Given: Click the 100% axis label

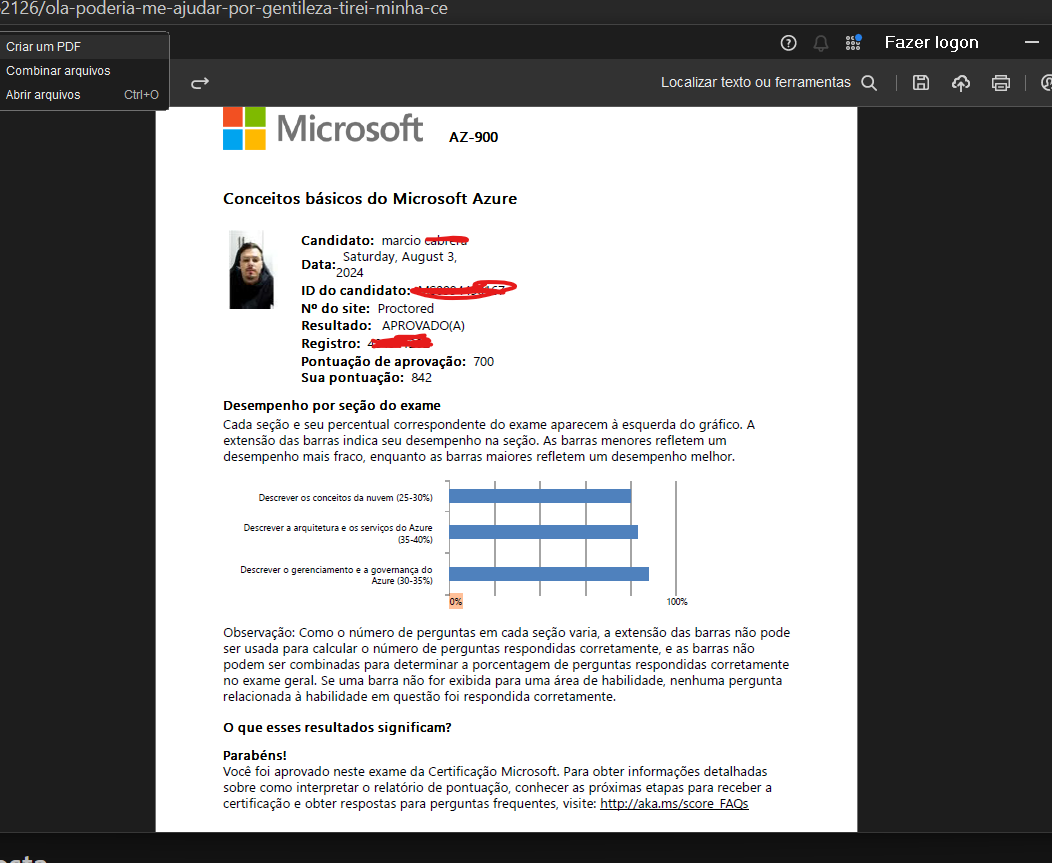Looking at the screenshot, I should [677, 601].
